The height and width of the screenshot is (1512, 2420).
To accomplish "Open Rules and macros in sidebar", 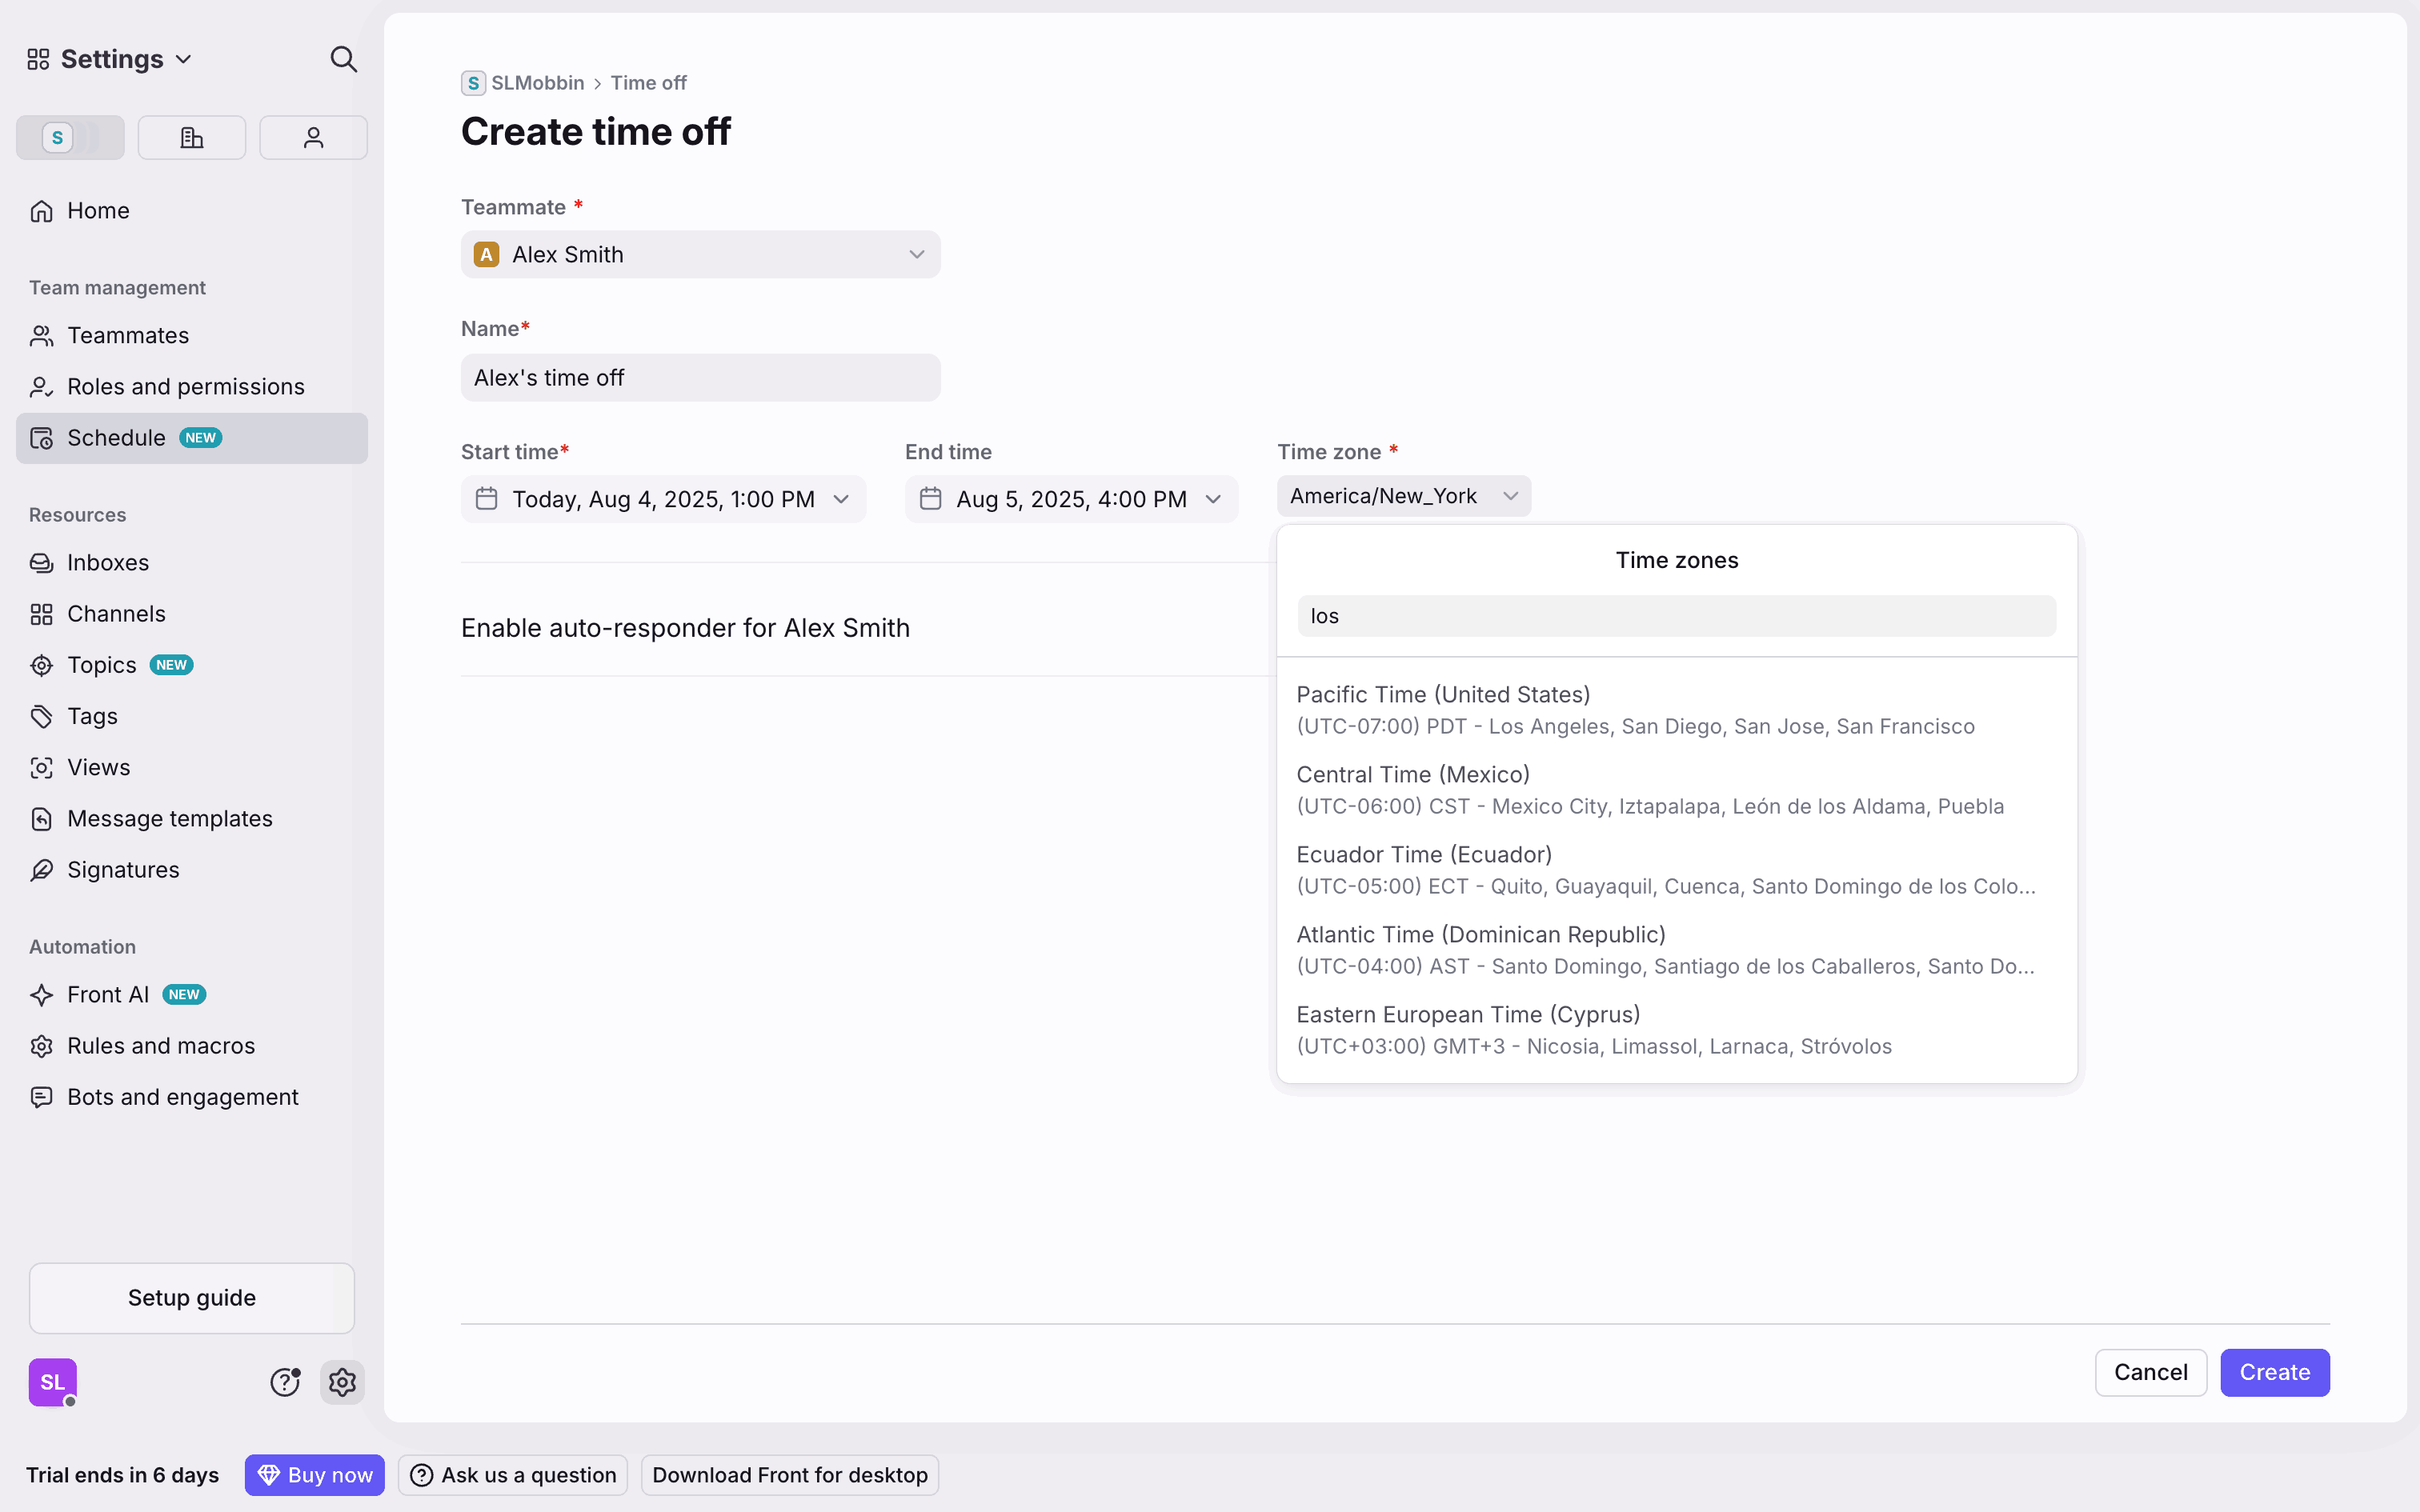I will coord(161,1046).
